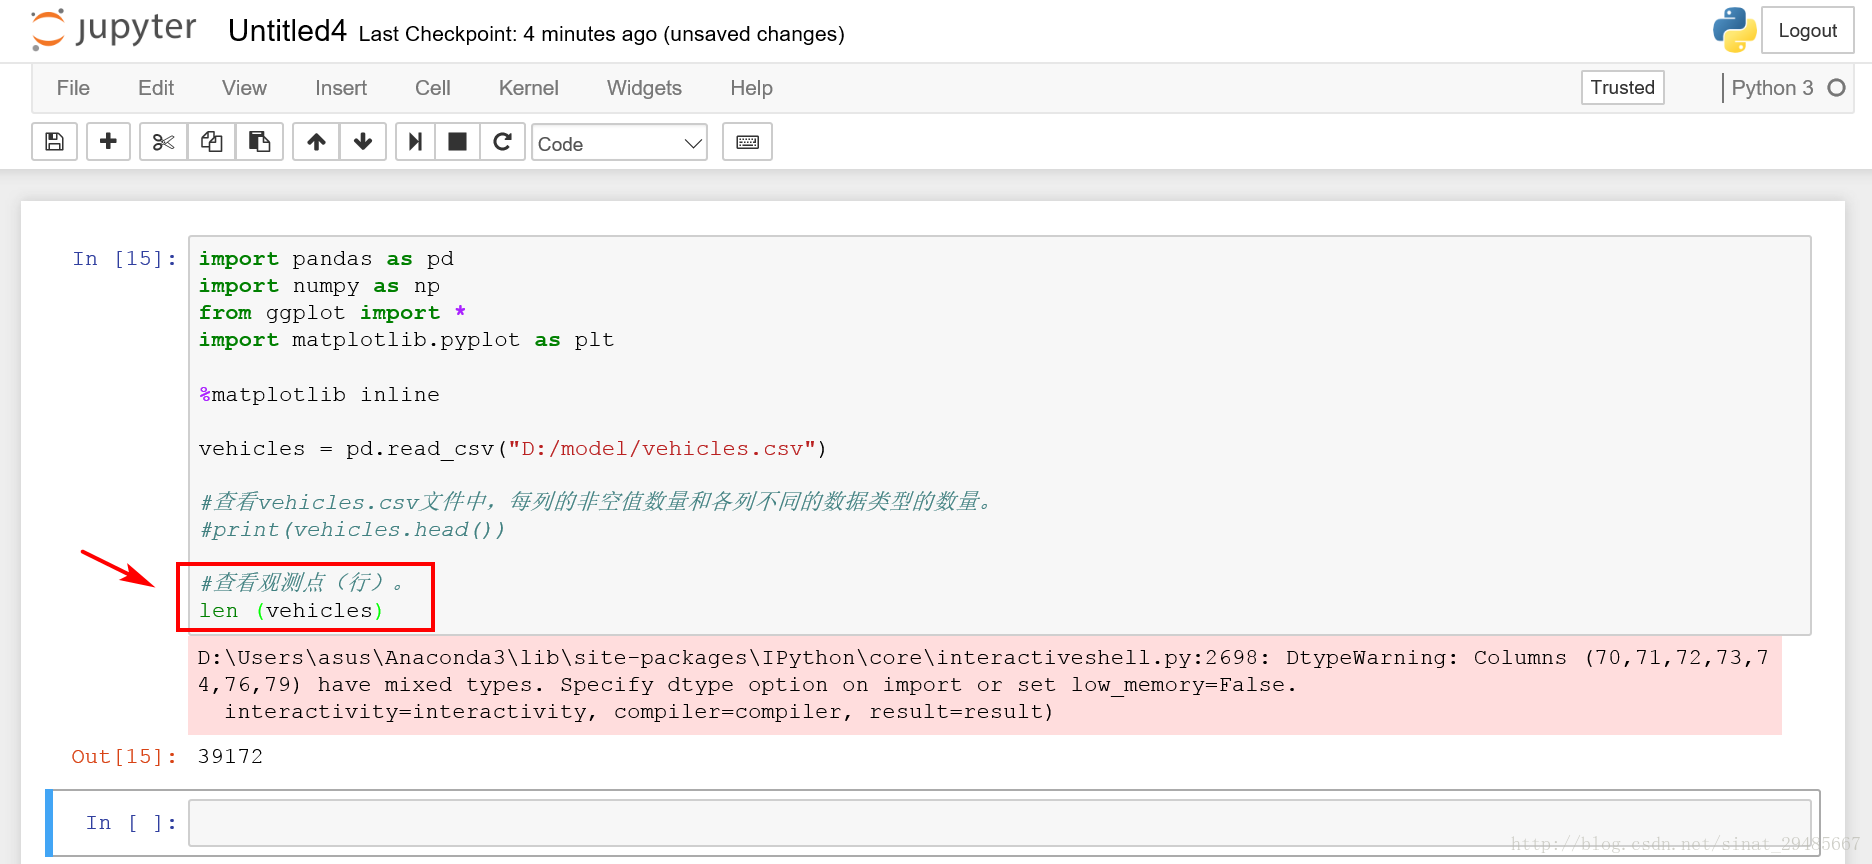
Task: Restart the kernel with refresh icon
Action: (x=502, y=142)
